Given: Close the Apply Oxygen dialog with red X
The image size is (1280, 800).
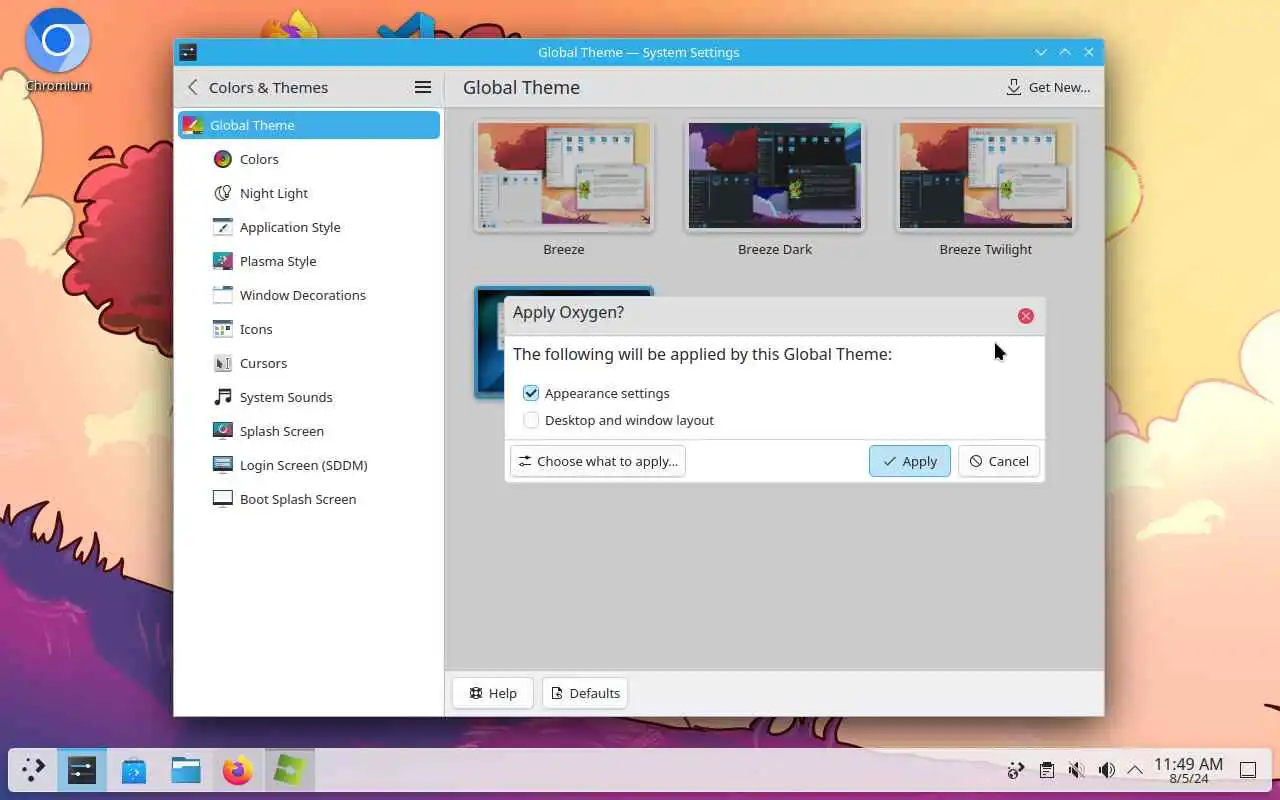Looking at the screenshot, I should click(1025, 316).
